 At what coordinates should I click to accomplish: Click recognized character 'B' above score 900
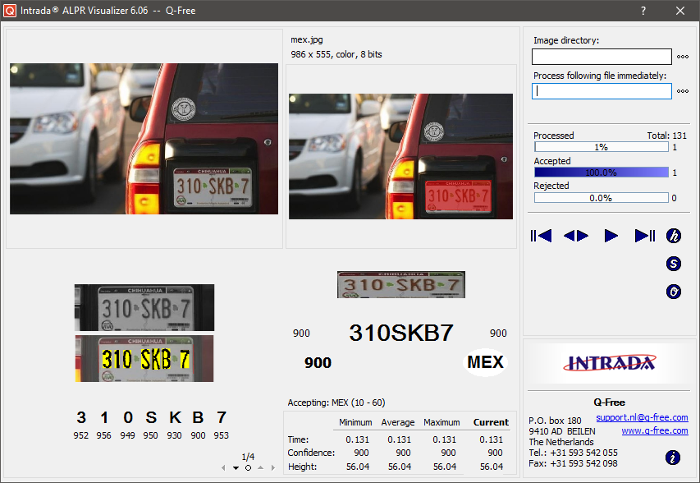click(198, 417)
